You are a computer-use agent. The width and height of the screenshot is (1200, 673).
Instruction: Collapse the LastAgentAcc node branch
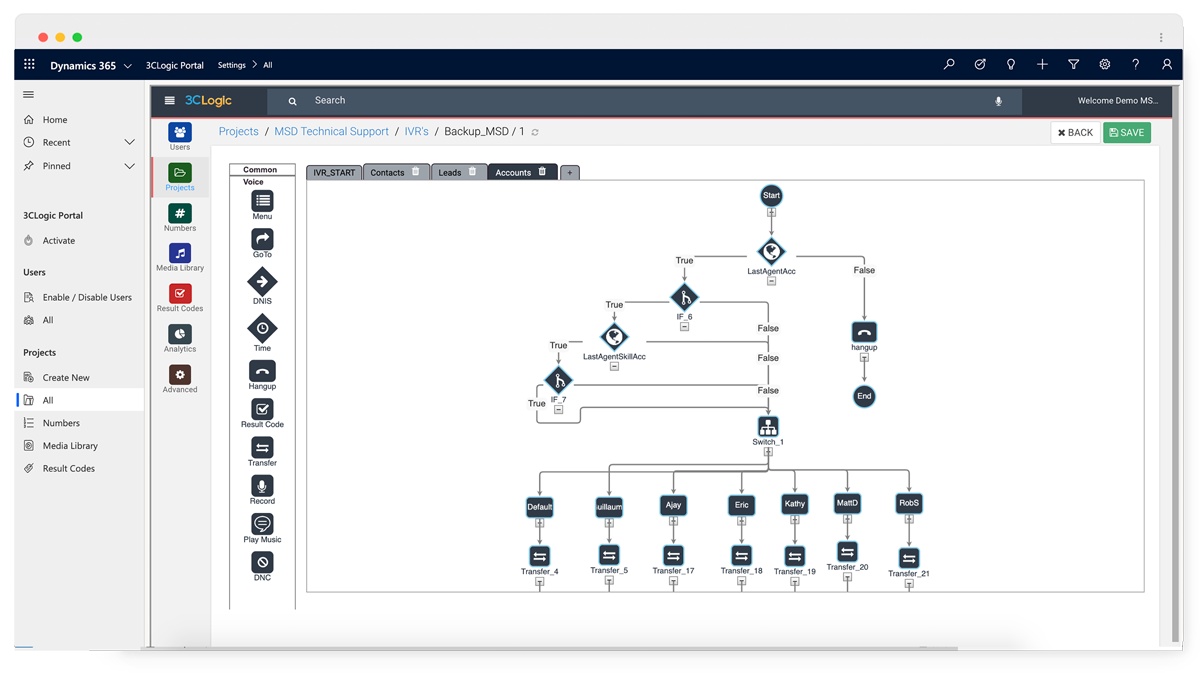(771, 281)
